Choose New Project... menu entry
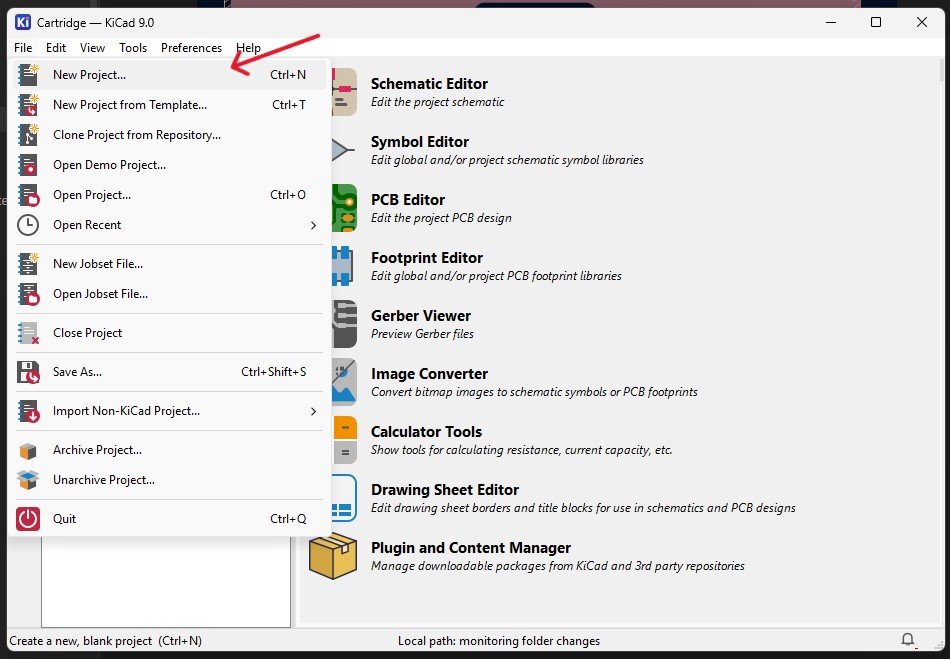 point(169,75)
